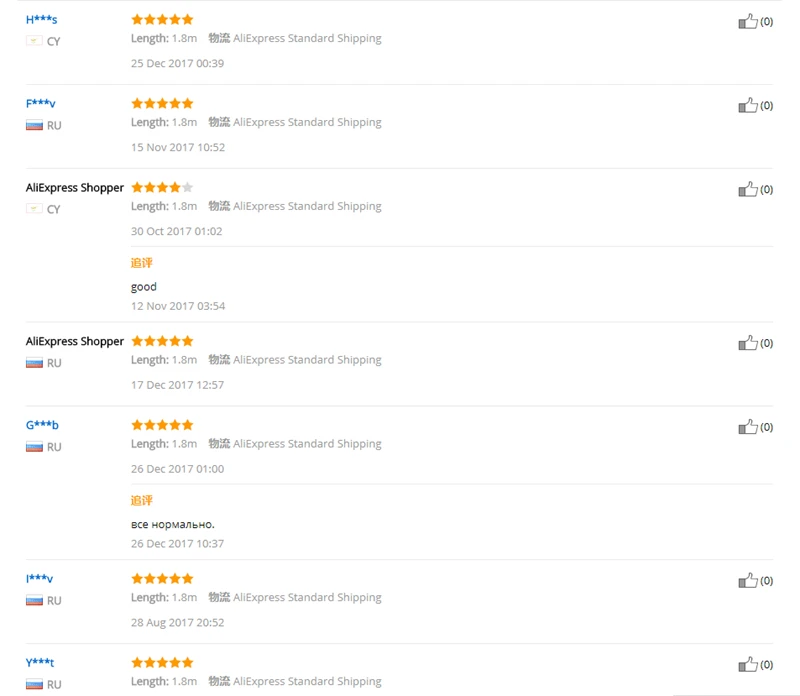Click the 'все нормально.' follow-up comment
The image size is (800, 696).
(173, 524)
